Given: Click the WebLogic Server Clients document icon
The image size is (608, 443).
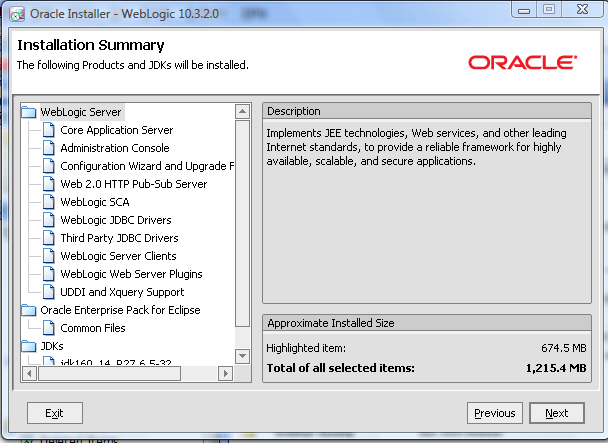Looking at the screenshot, I should pos(48,256).
